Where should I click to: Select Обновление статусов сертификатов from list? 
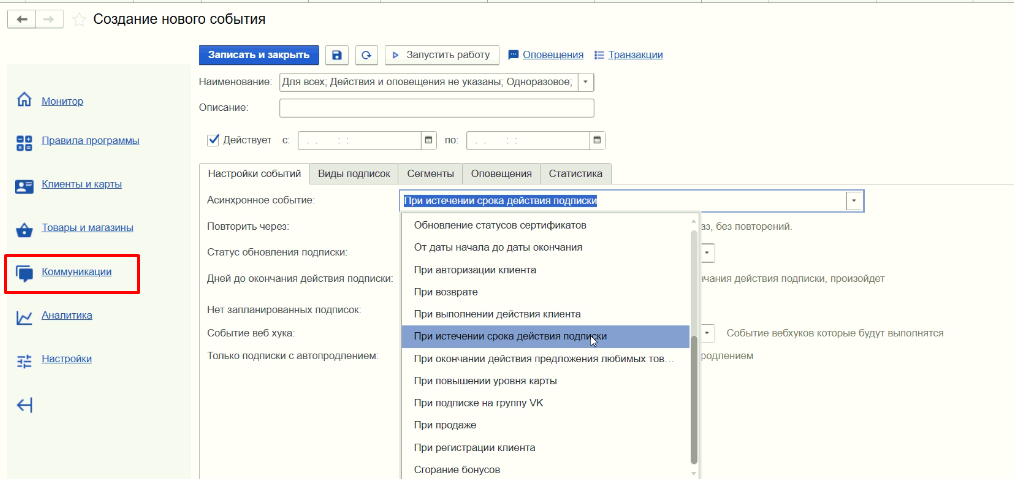(x=546, y=226)
